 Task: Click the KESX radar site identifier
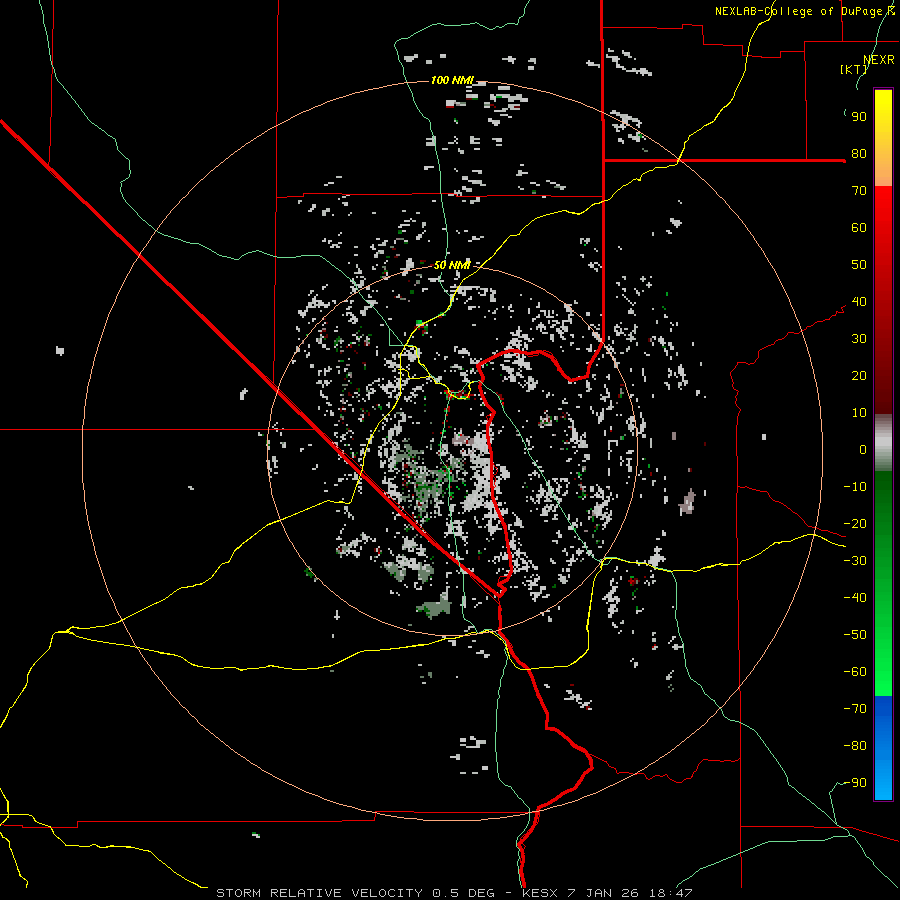click(540, 893)
